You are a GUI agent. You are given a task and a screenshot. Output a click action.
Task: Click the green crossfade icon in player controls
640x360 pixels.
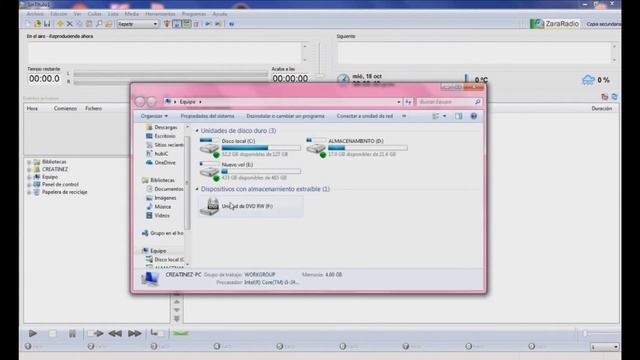tap(180, 333)
